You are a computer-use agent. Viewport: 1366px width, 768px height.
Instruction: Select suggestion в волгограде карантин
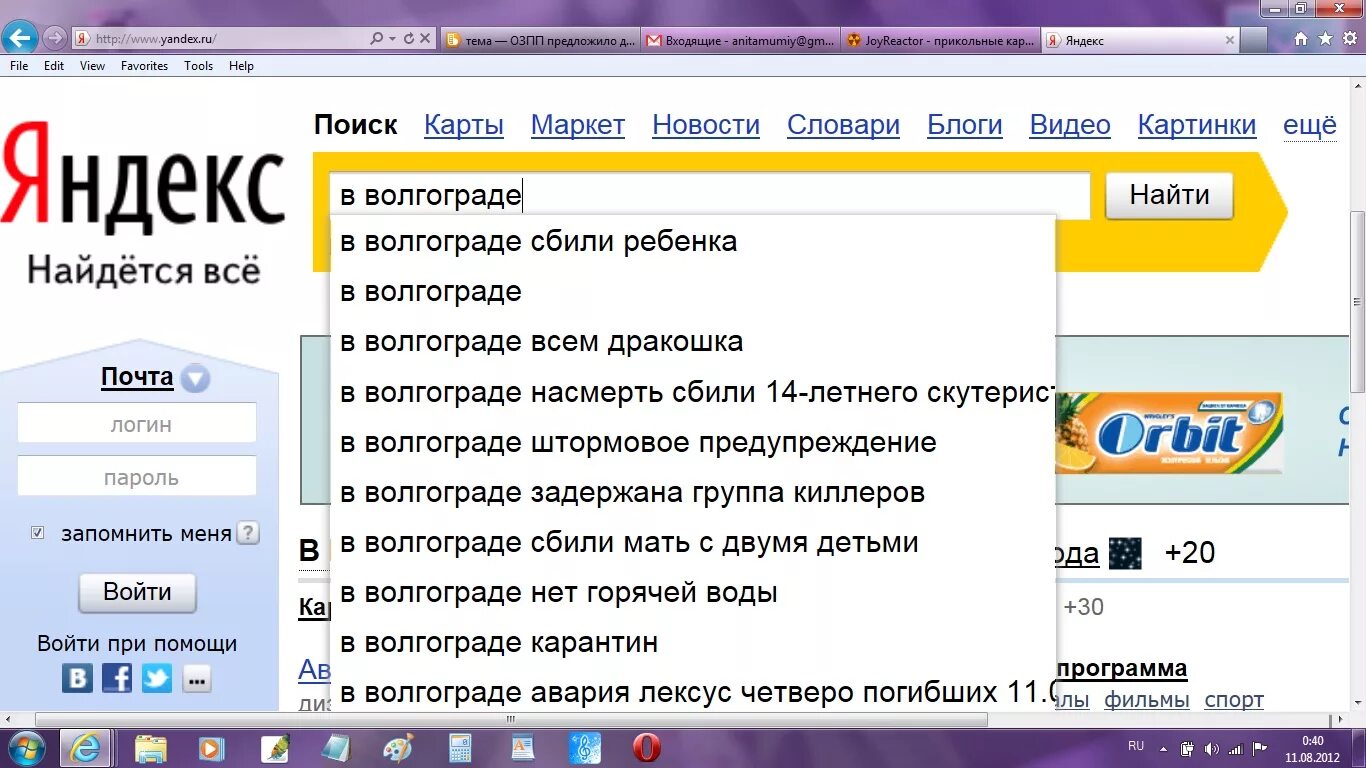pyautogui.click(x=692, y=643)
